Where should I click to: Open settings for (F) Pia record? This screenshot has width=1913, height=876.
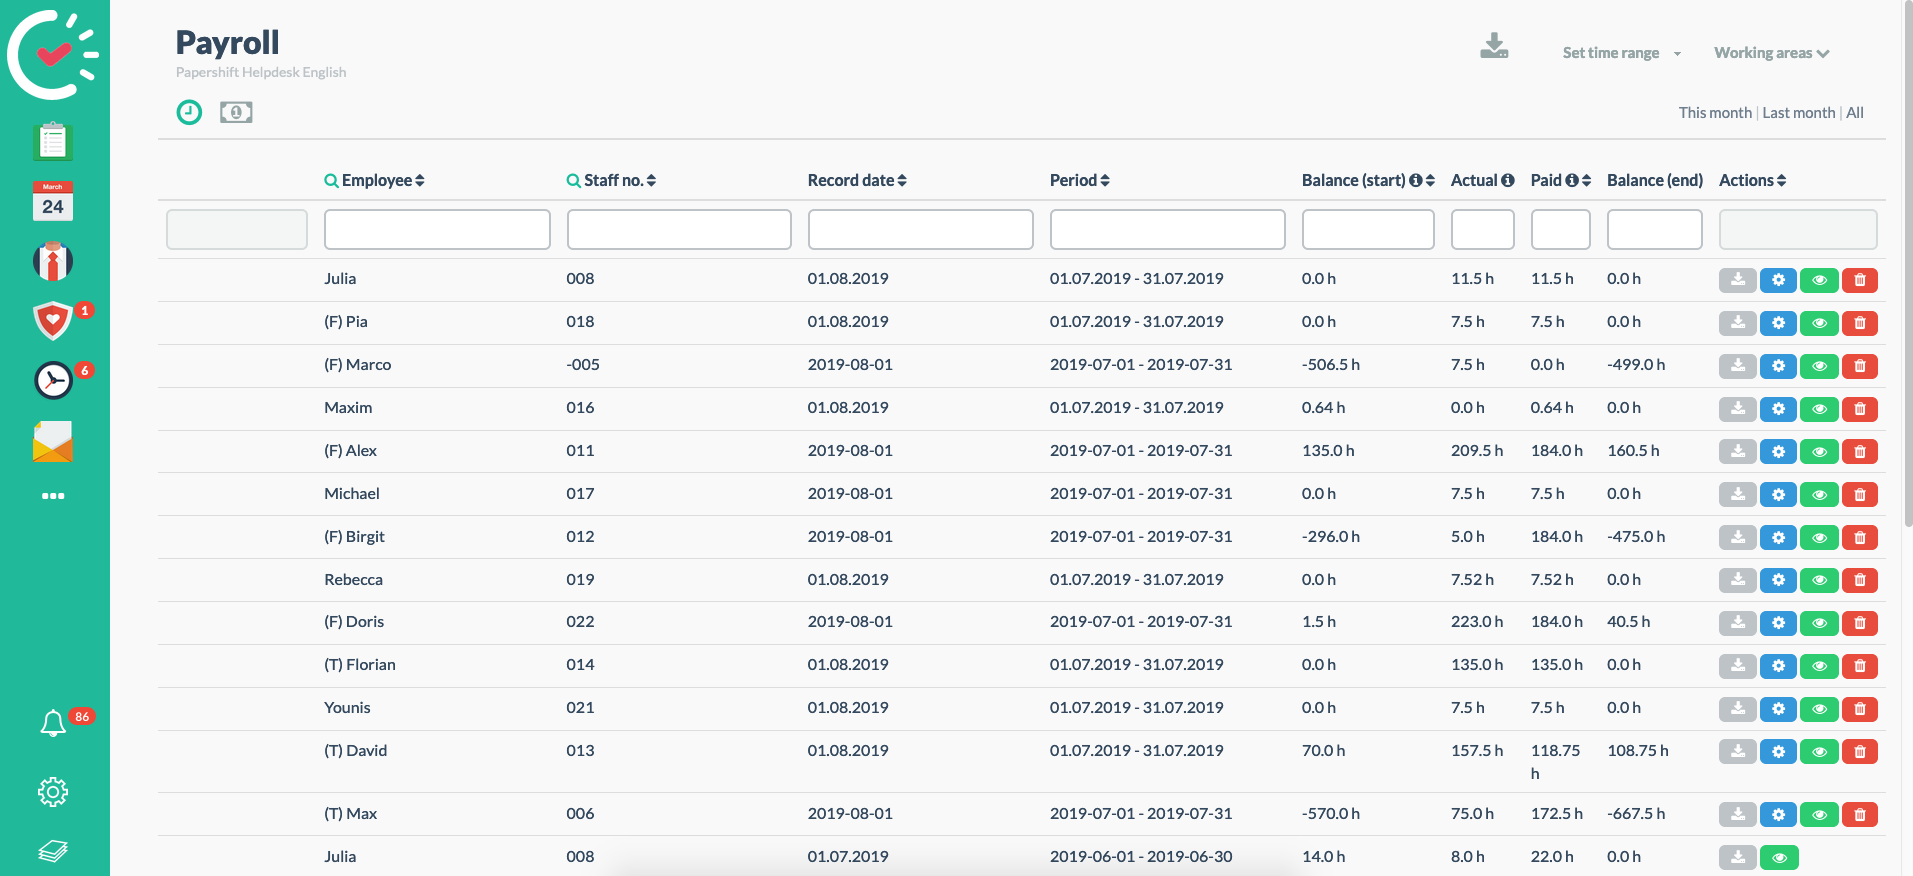(1778, 323)
